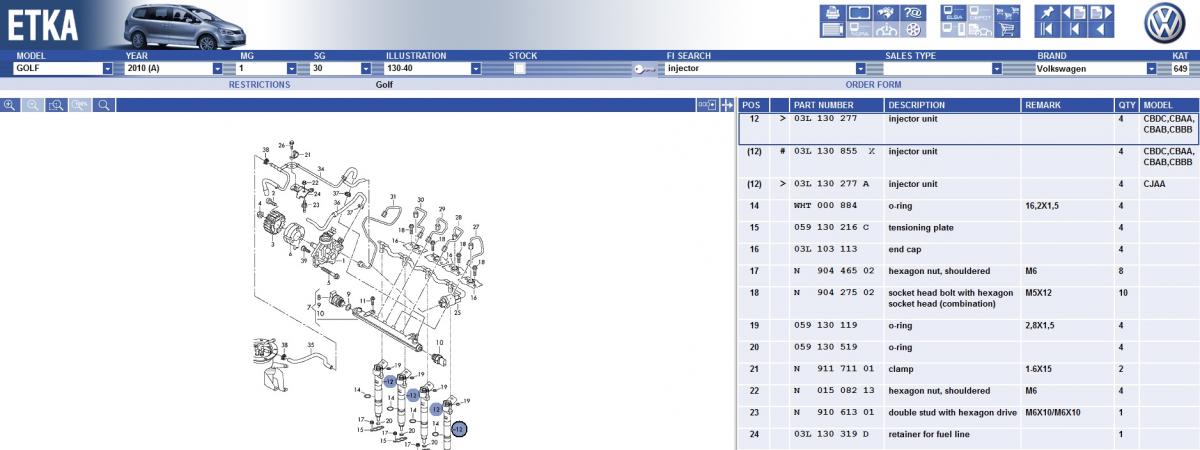Viewport: 1200px width, 450px height.
Task: Open the ELSA link icon
Action: (x=953, y=13)
